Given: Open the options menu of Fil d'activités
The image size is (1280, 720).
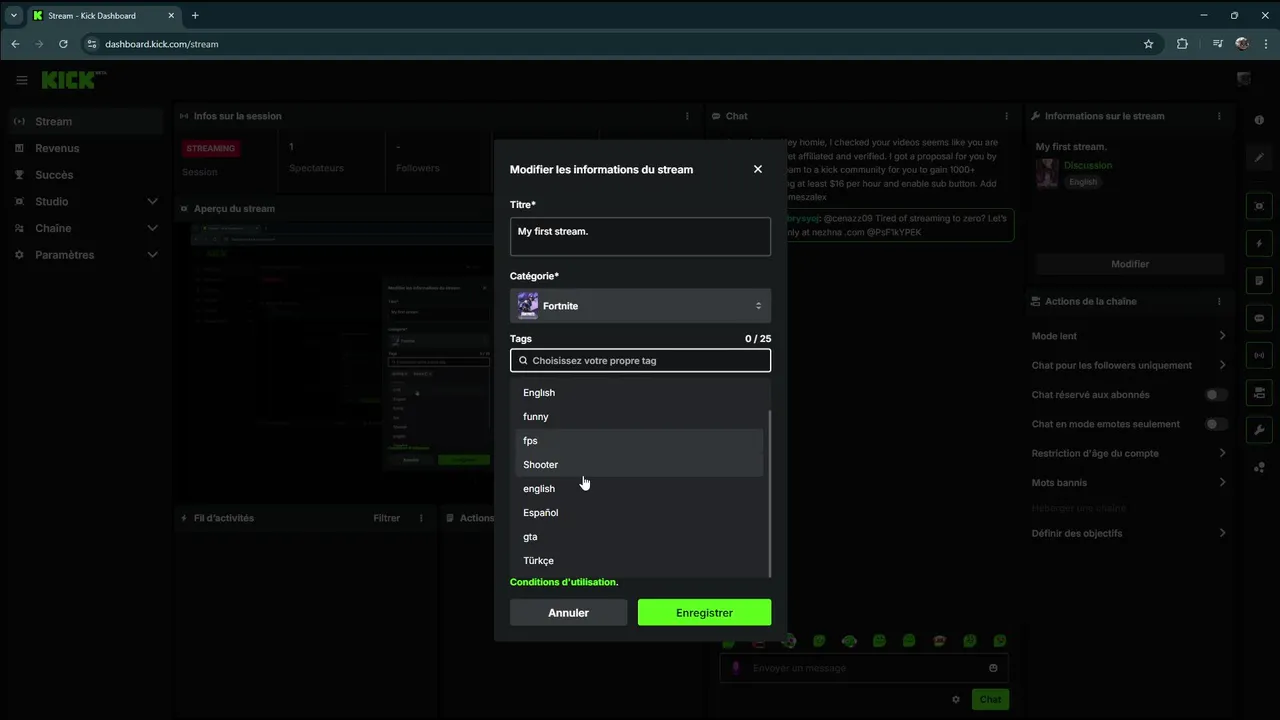Looking at the screenshot, I should (x=421, y=518).
